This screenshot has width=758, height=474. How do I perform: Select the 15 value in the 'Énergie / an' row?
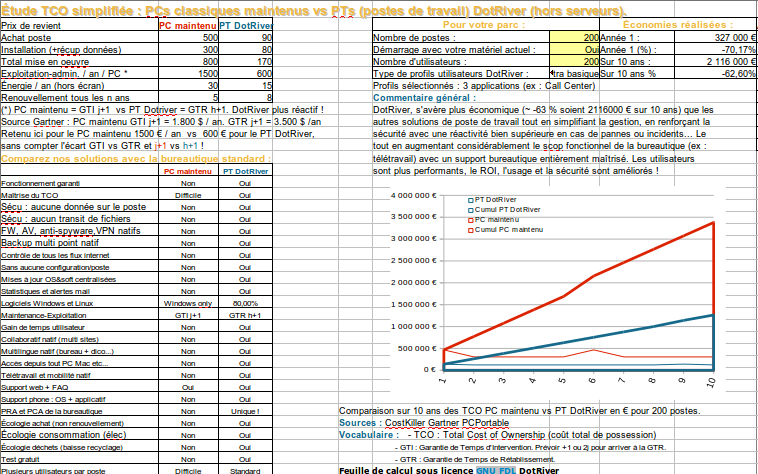tap(246, 86)
